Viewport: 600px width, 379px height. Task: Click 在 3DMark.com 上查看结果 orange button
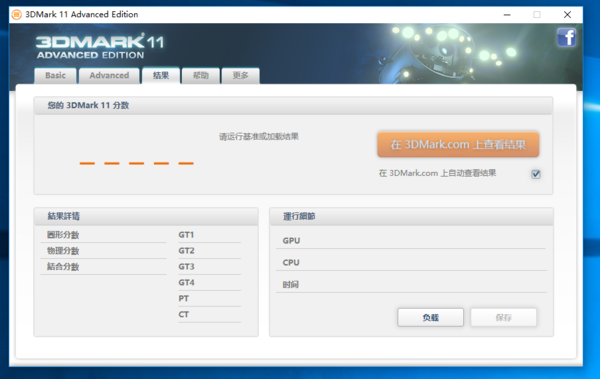tap(458, 145)
